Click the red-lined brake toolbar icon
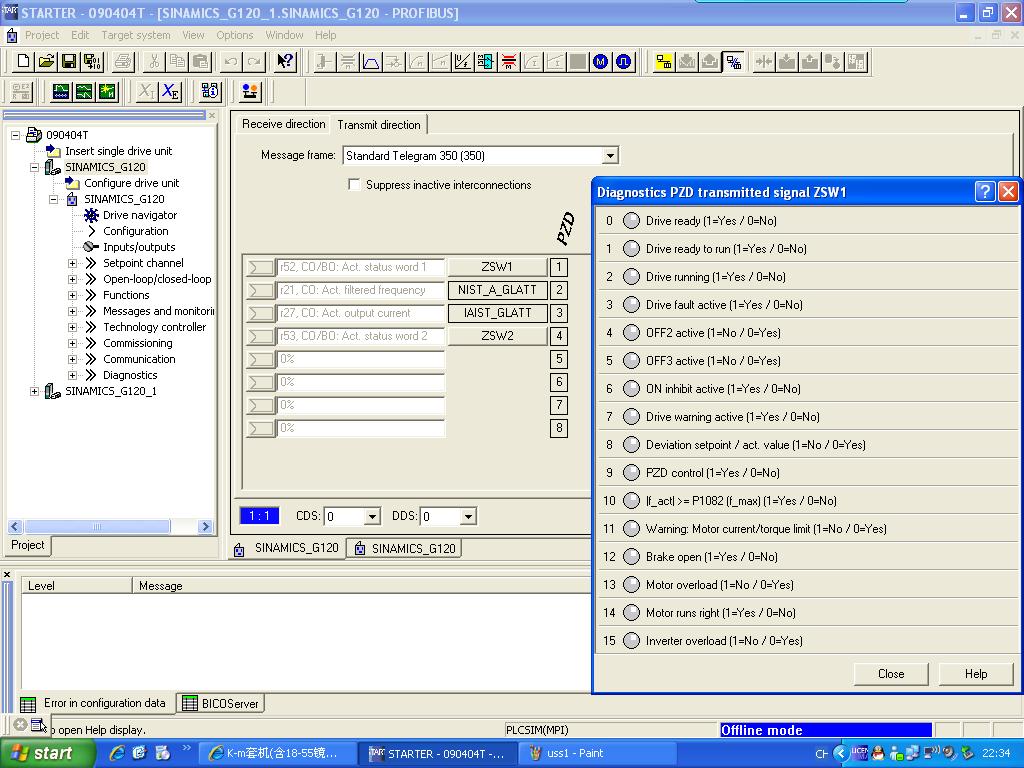 [509, 62]
